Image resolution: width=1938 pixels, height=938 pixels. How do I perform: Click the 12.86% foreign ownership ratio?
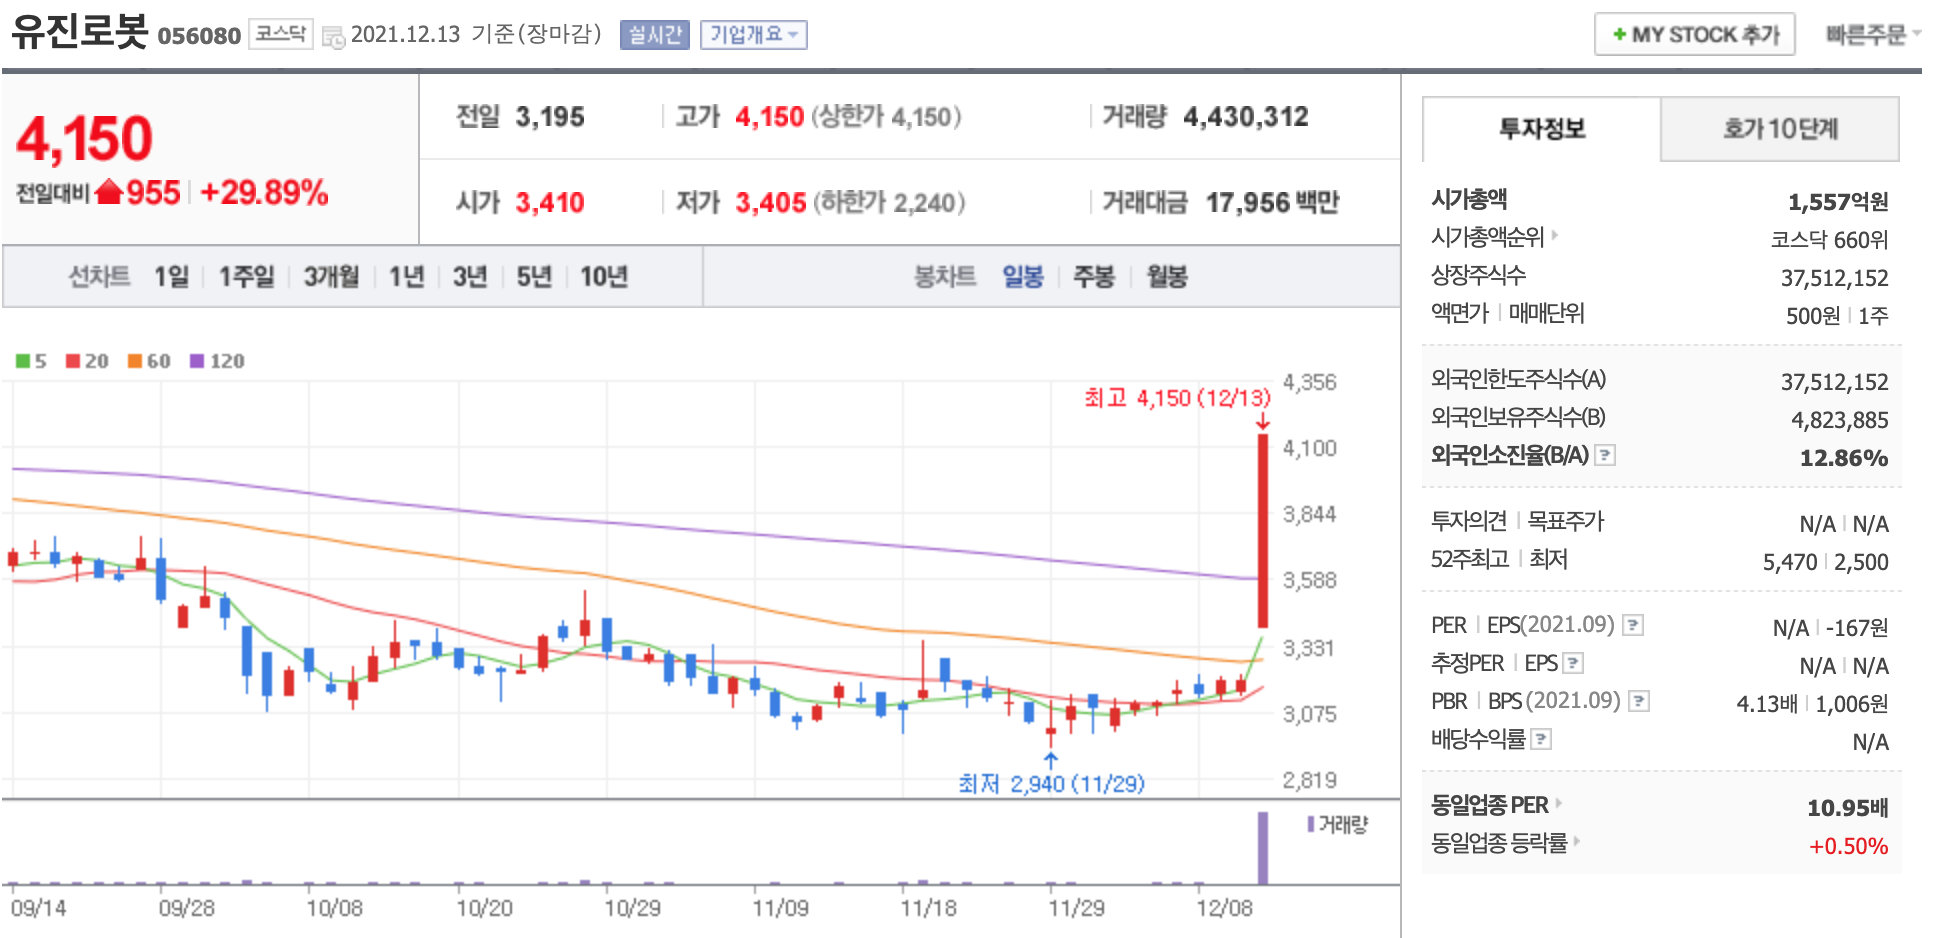pos(1844,458)
